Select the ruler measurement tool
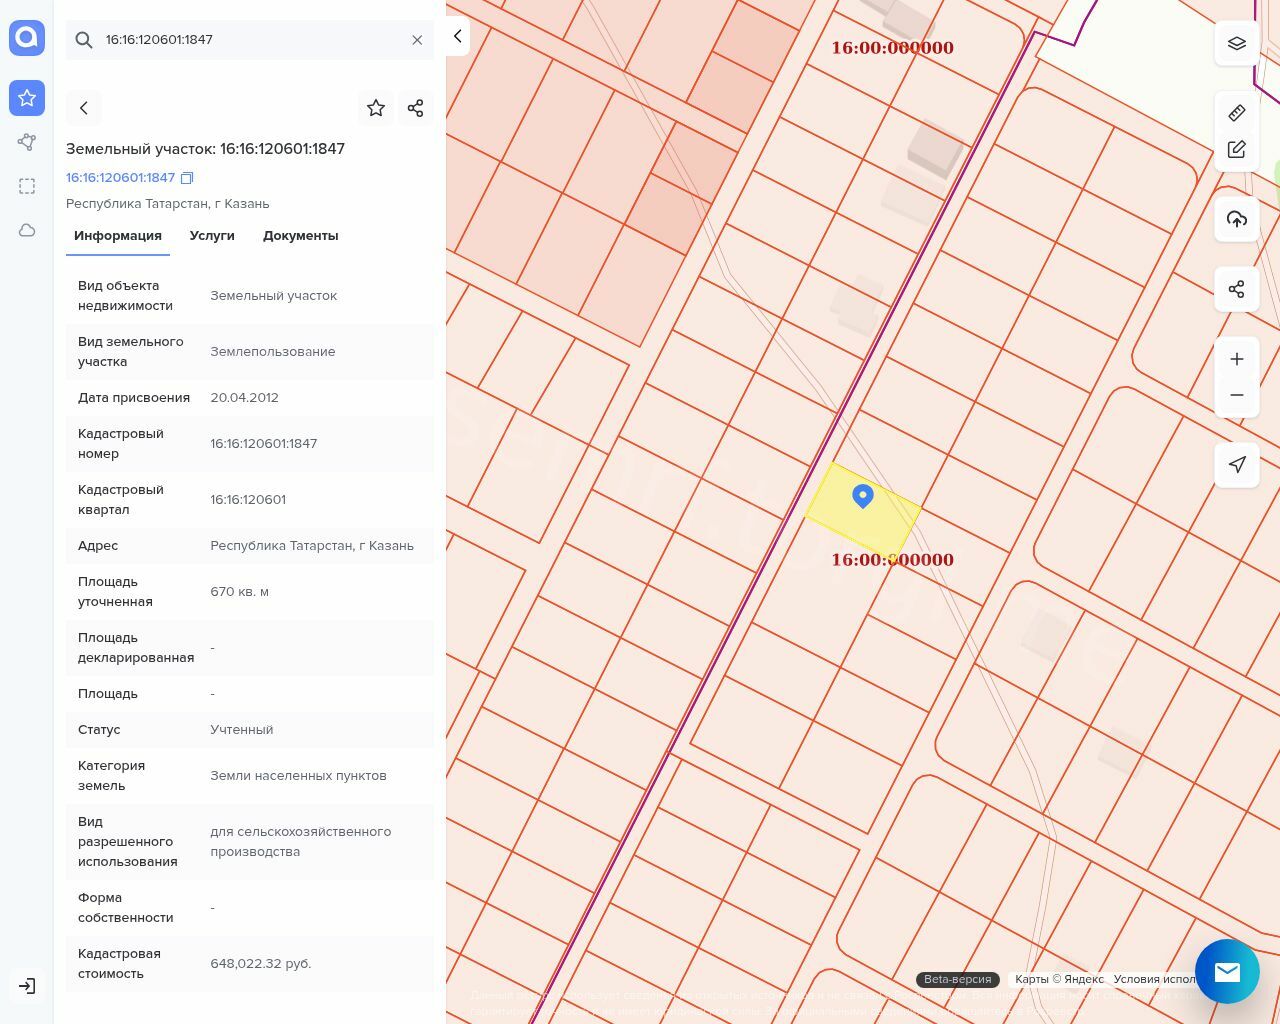 1236,113
